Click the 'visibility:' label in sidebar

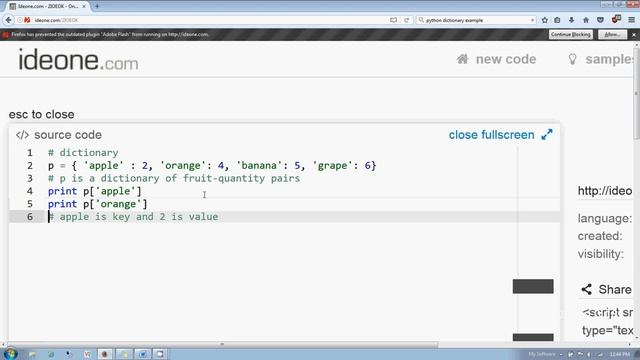pos(601,254)
